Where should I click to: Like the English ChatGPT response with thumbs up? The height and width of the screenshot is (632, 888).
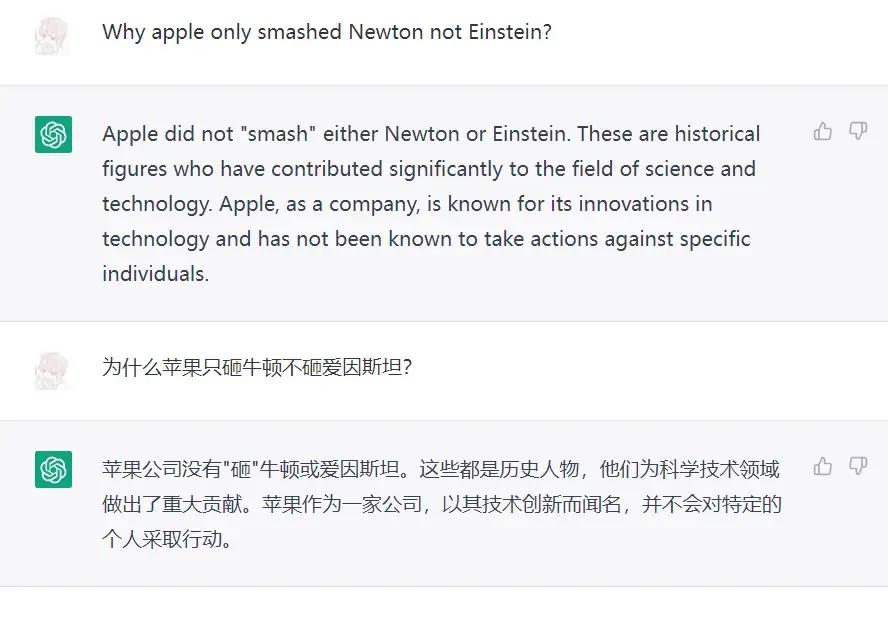pos(822,131)
